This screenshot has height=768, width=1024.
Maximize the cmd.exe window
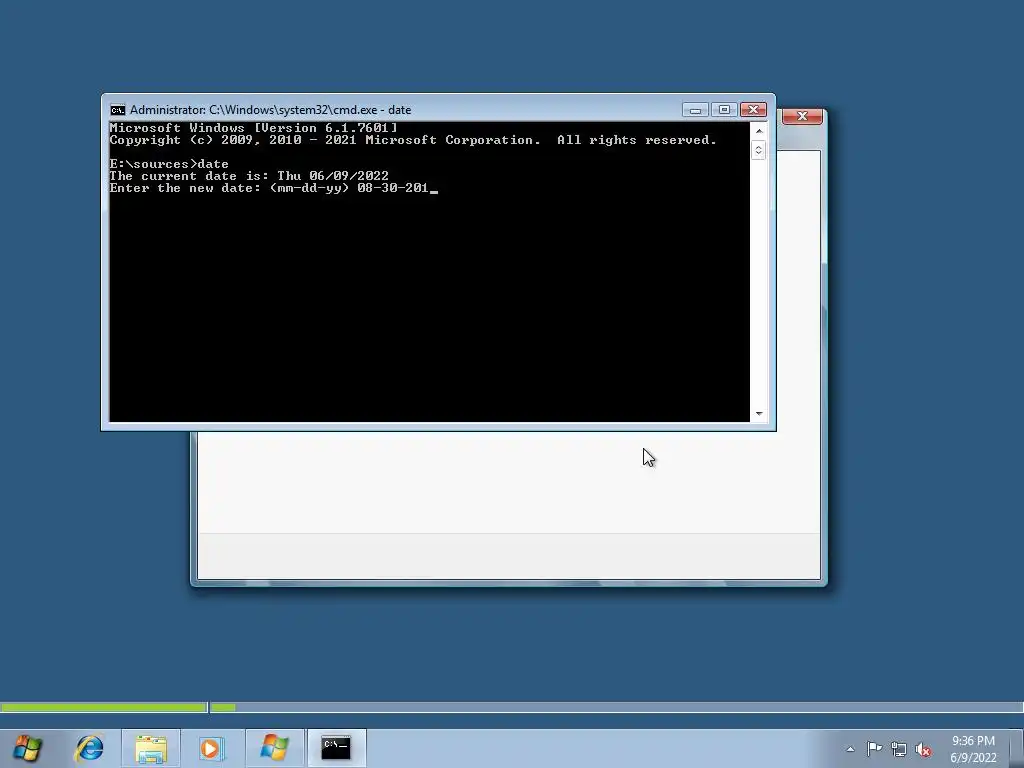pyautogui.click(x=724, y=110)
